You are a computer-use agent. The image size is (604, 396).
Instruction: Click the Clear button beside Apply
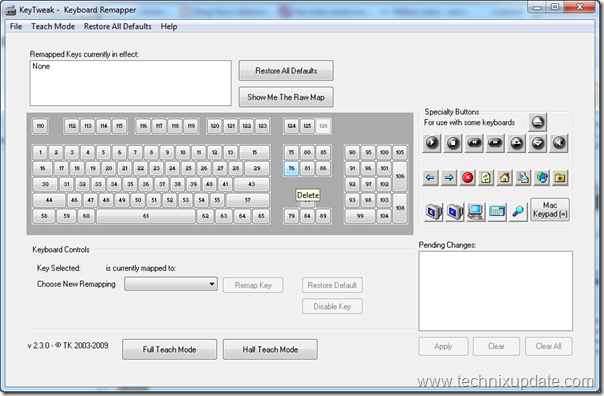tap(496, 346)
